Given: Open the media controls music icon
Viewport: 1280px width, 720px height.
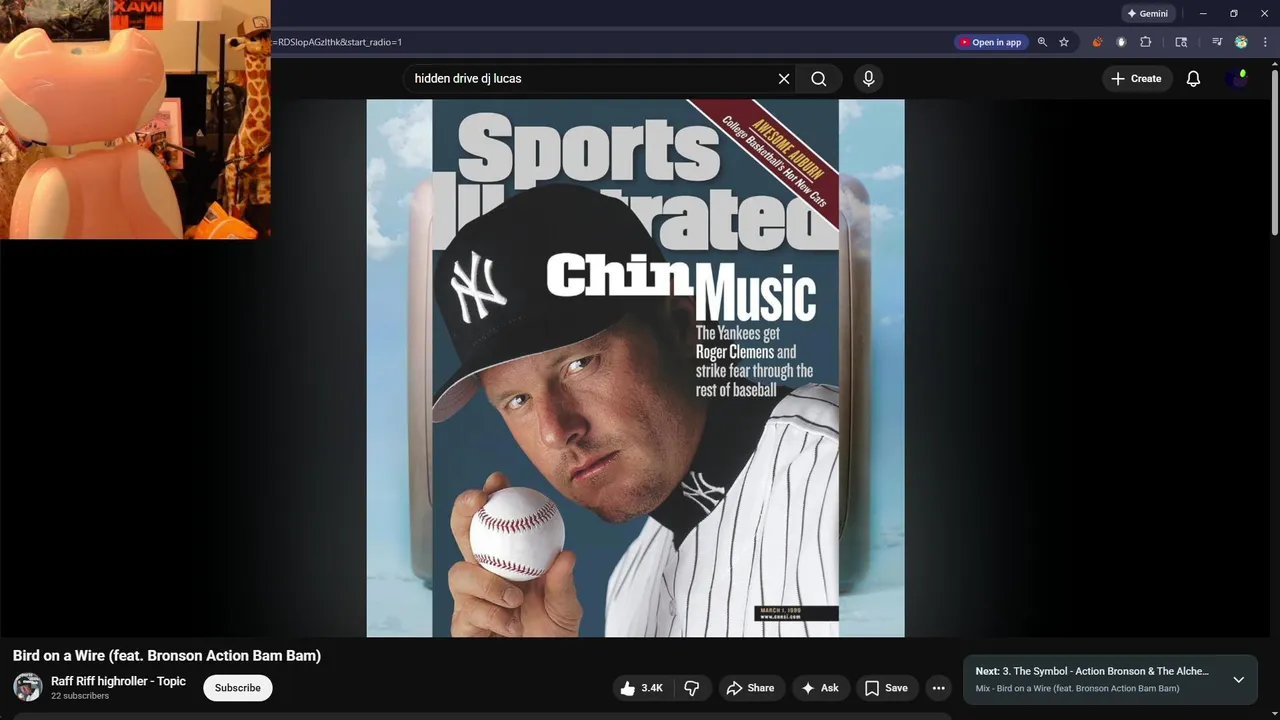Looking at the screenshot, I should (1217, 42).
